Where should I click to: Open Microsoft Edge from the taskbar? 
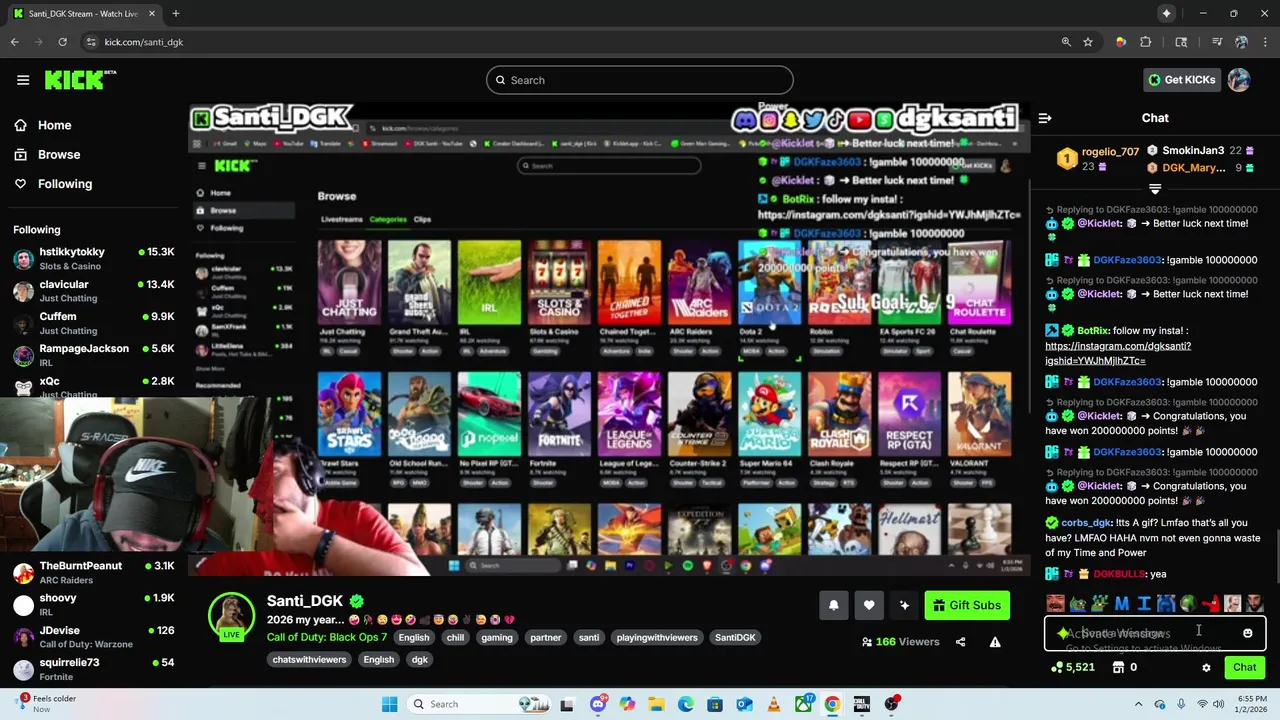click(x=686, y=704)
